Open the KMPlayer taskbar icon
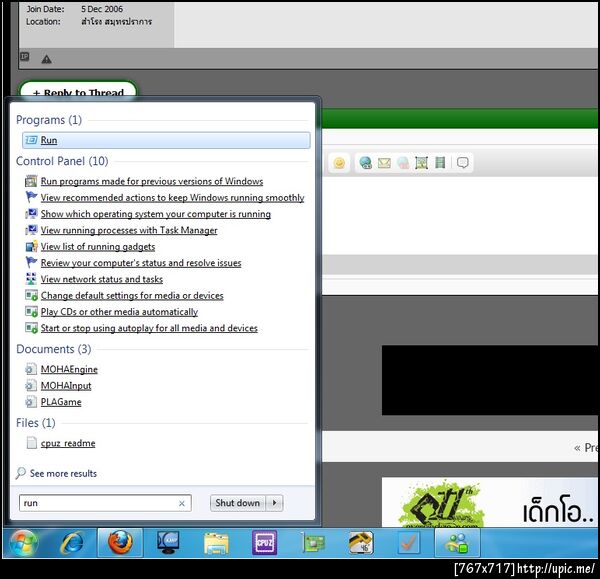600x579 pixels. tap(168, 542)
